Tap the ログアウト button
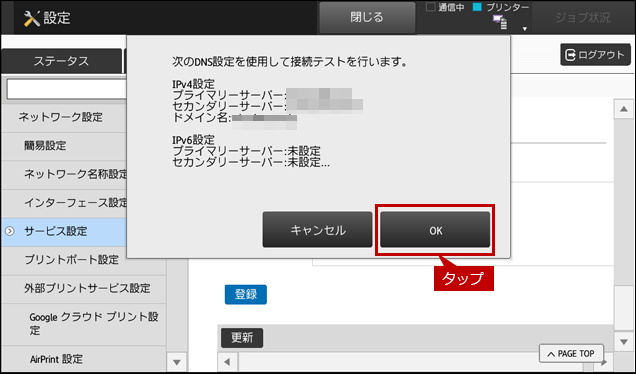The width and height of the screenshot is (636, 374). [595, 55]
